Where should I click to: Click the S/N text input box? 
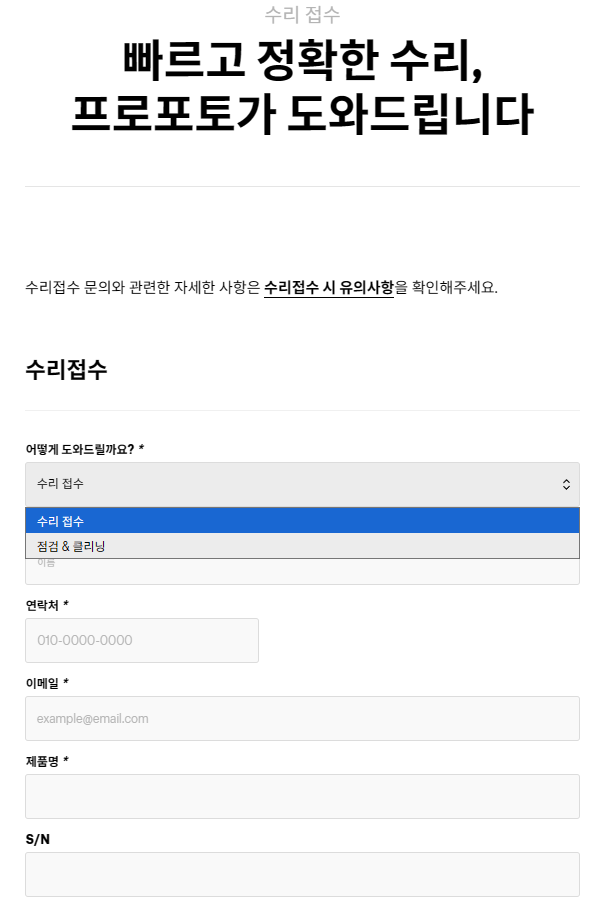coord(302,874)
